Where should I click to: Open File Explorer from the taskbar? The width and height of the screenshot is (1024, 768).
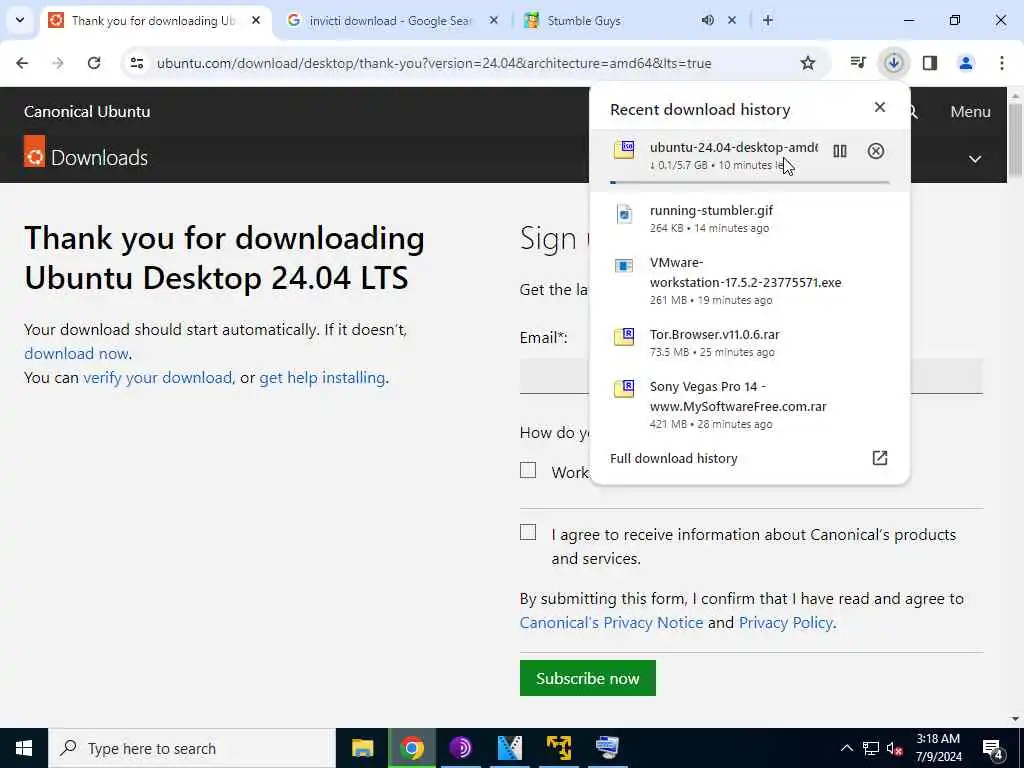362,748
